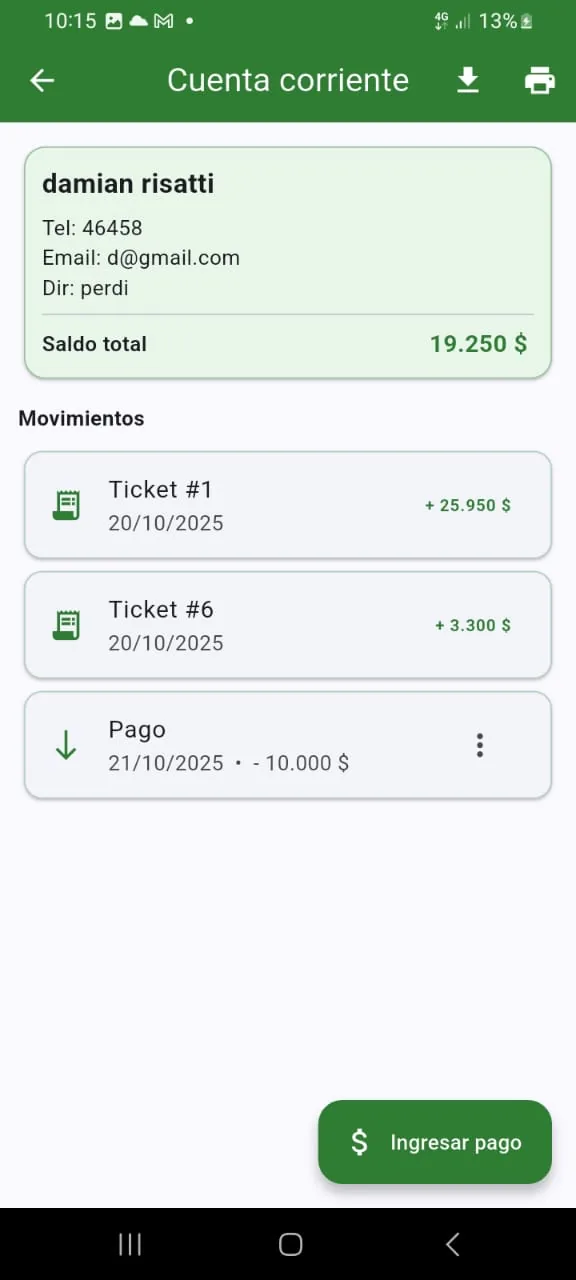Tap the print icon to print the account
Viewport: 576px width, 1280px height.
pos(540,80)
